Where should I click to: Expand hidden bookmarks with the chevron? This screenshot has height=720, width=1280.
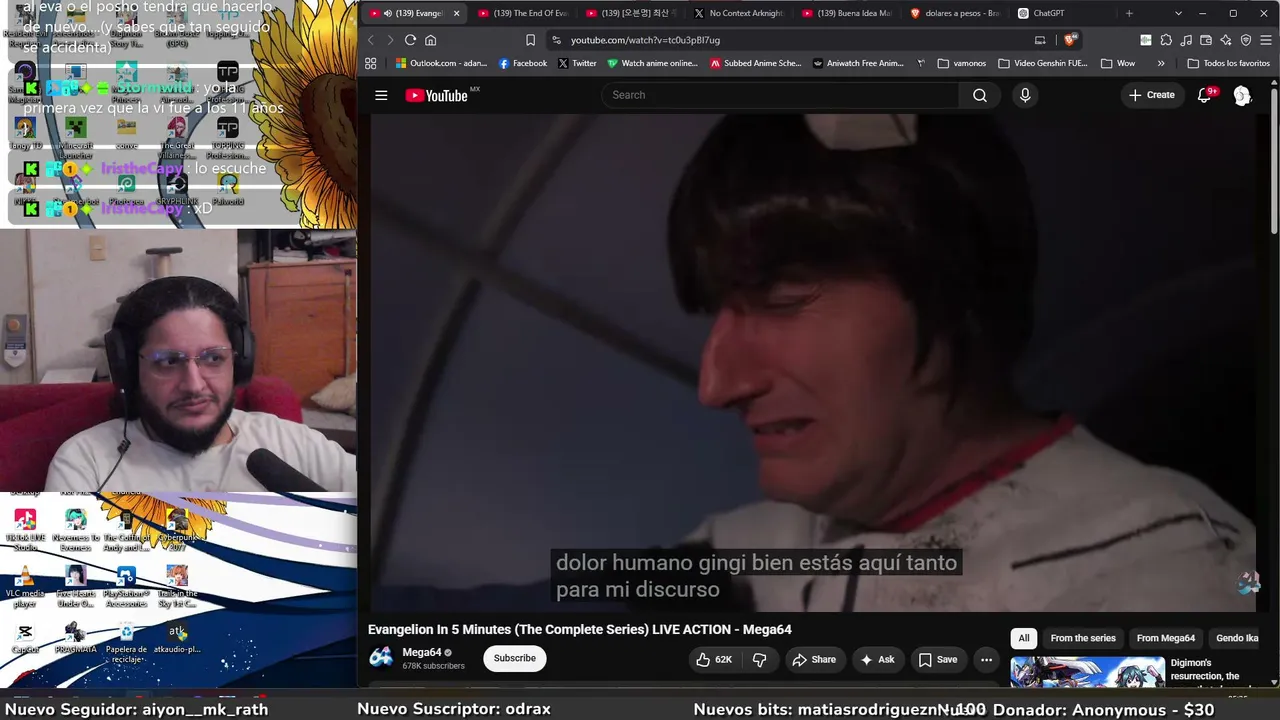coord(1161,63)
